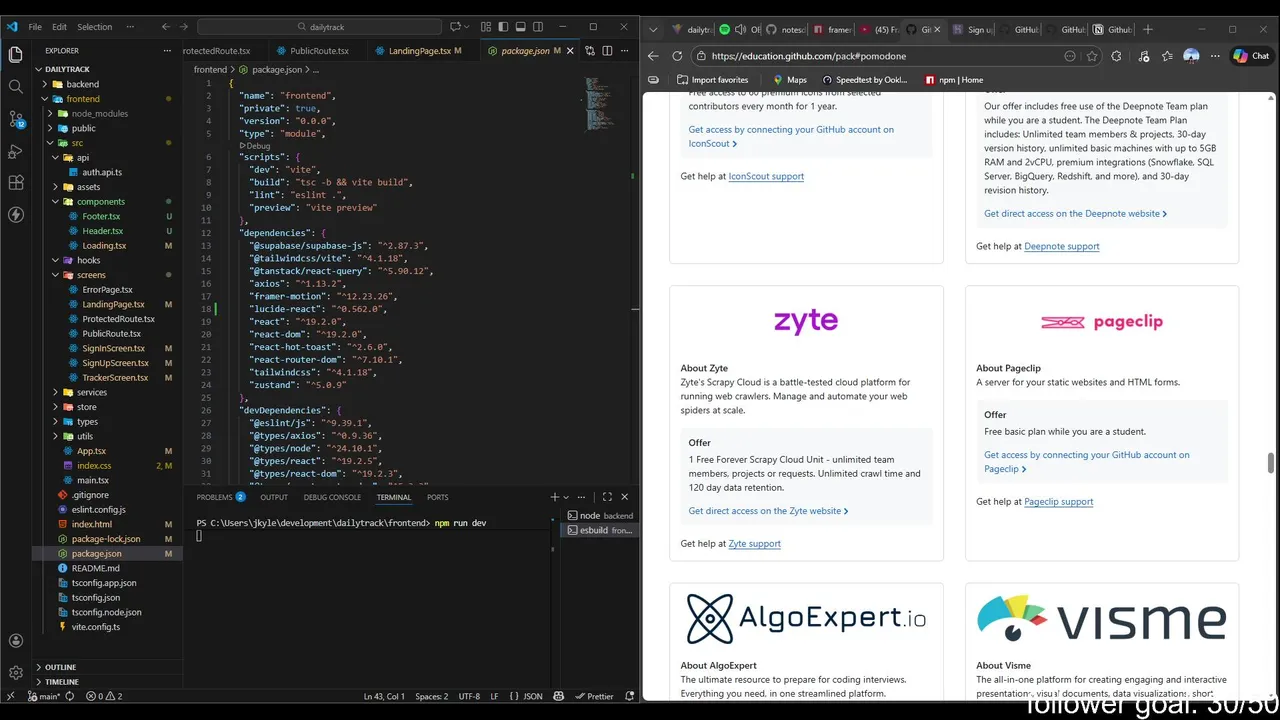Expand the services folder

pyautogui.click(x=91, y=392)
